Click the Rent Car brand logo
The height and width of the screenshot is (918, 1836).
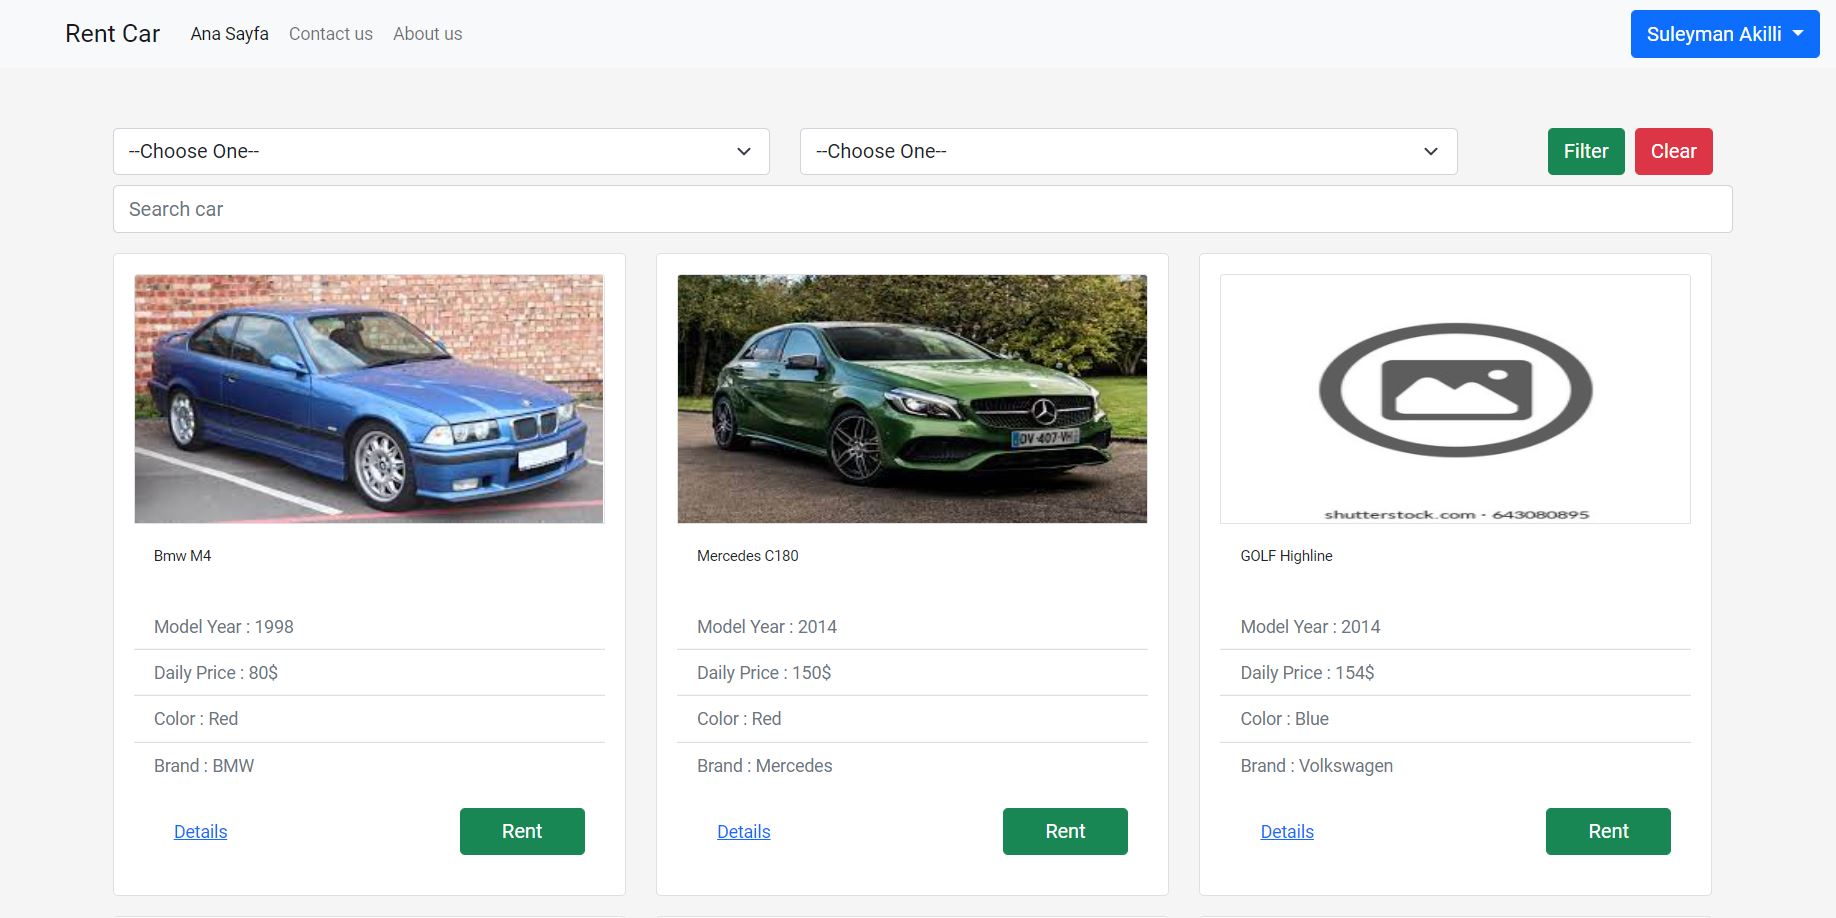(111, 33)
